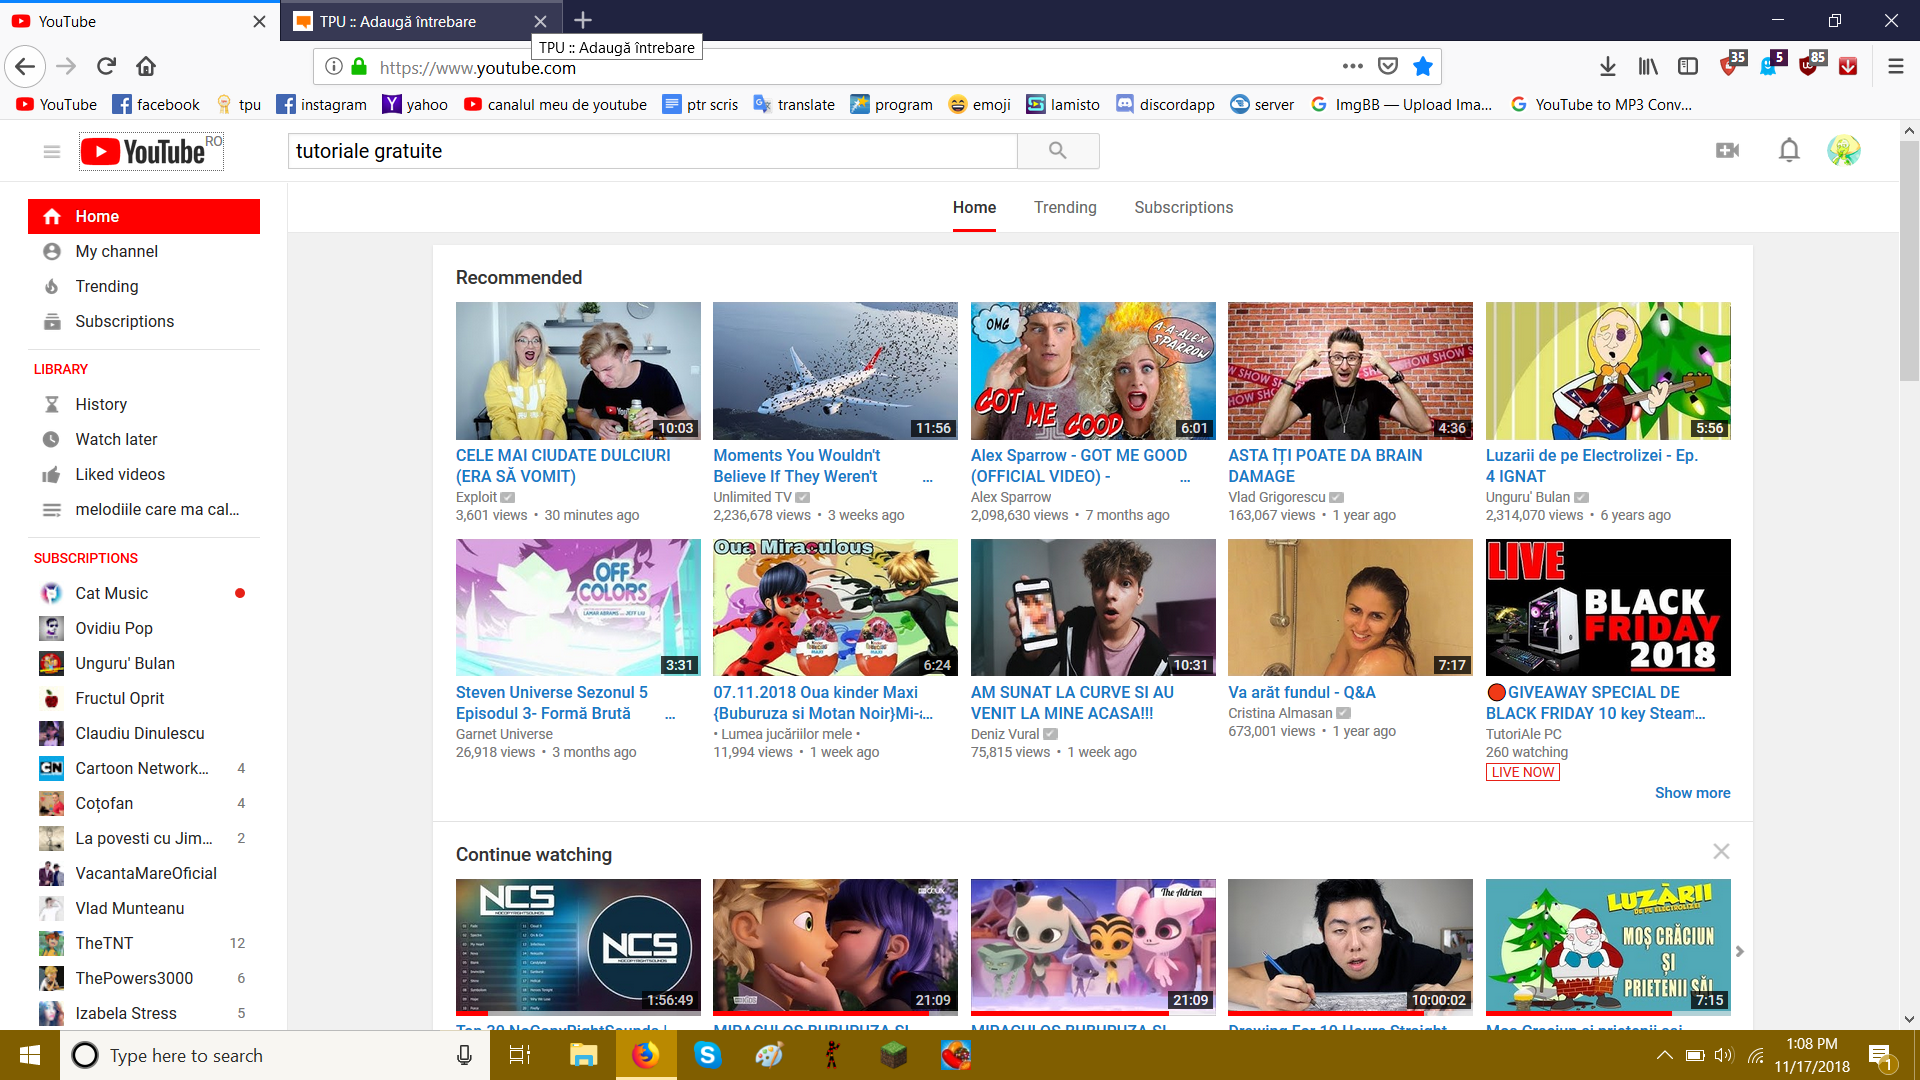Open Task View on the taskbar
Screen dimensions: 1920x1080
(520, 1055)
